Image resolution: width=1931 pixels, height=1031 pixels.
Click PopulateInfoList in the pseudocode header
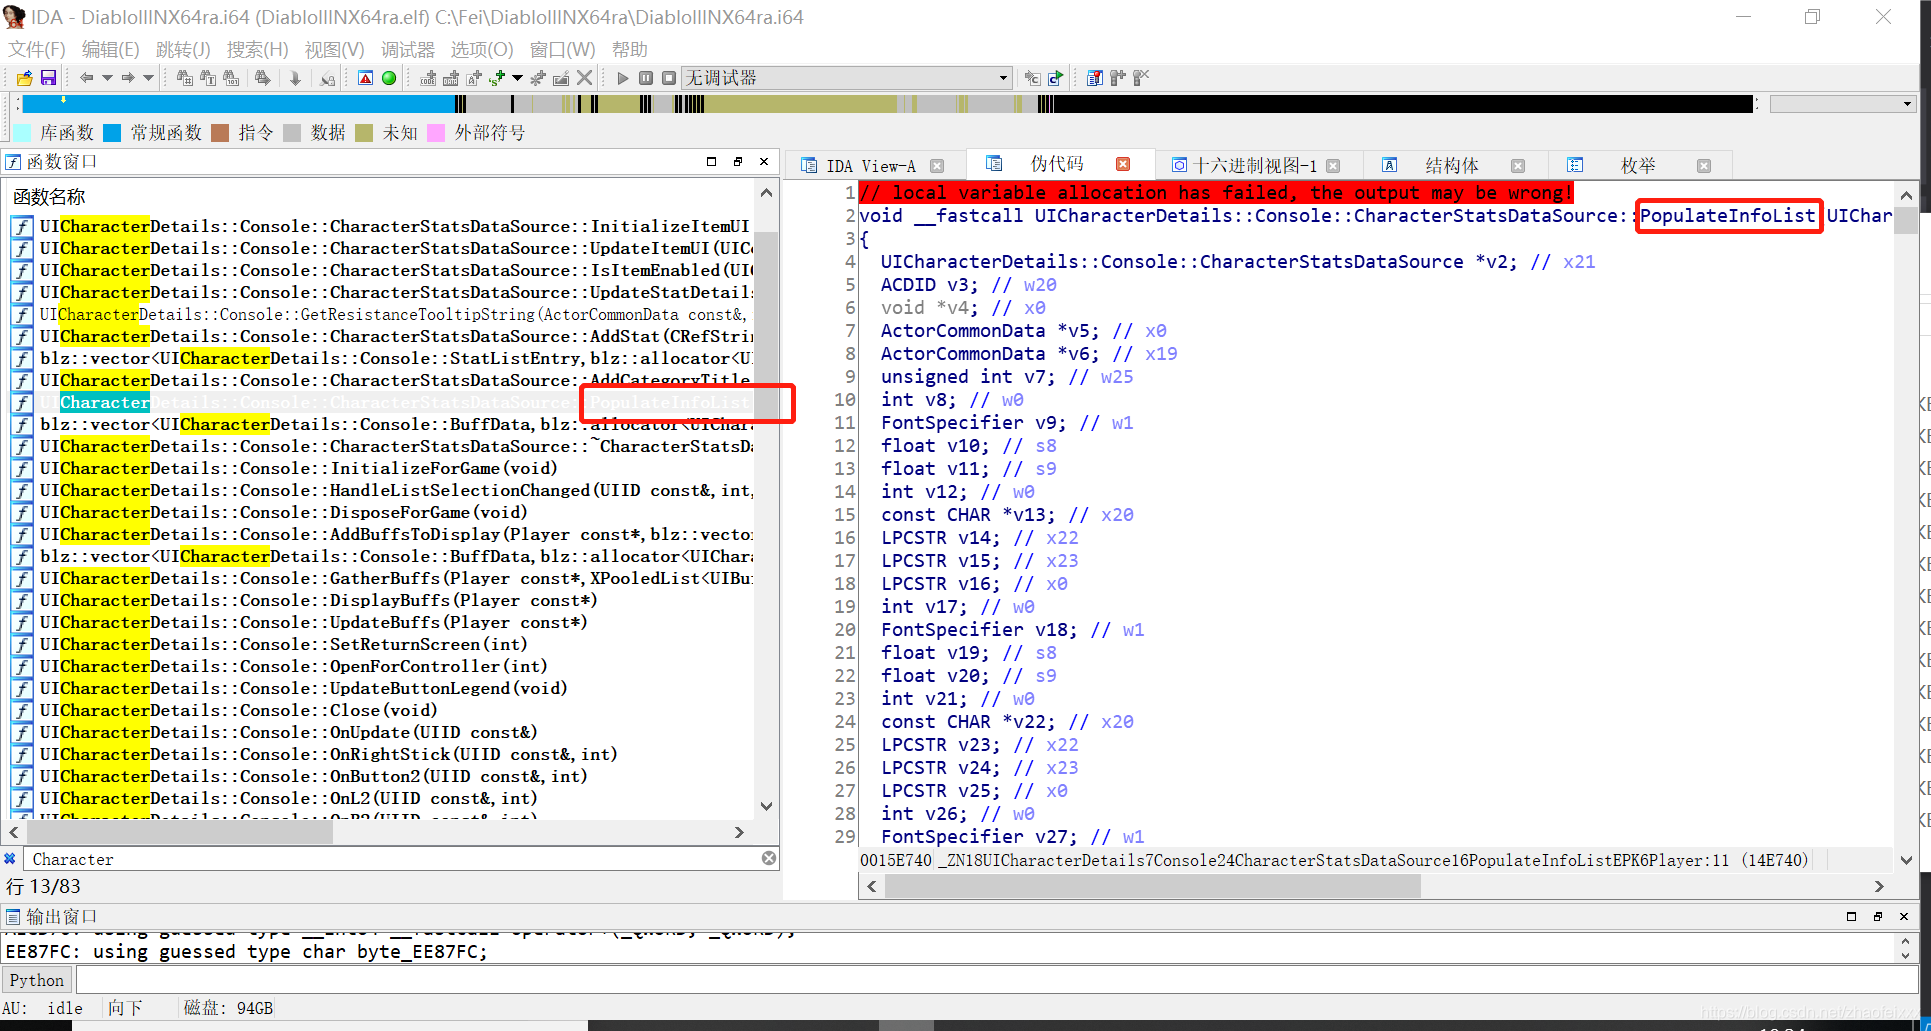(1727, 215)
